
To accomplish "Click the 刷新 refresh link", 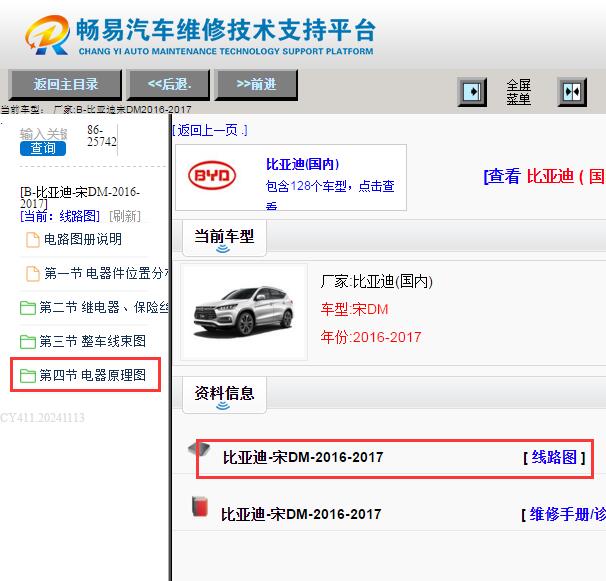I will click(x=125, y=216).
